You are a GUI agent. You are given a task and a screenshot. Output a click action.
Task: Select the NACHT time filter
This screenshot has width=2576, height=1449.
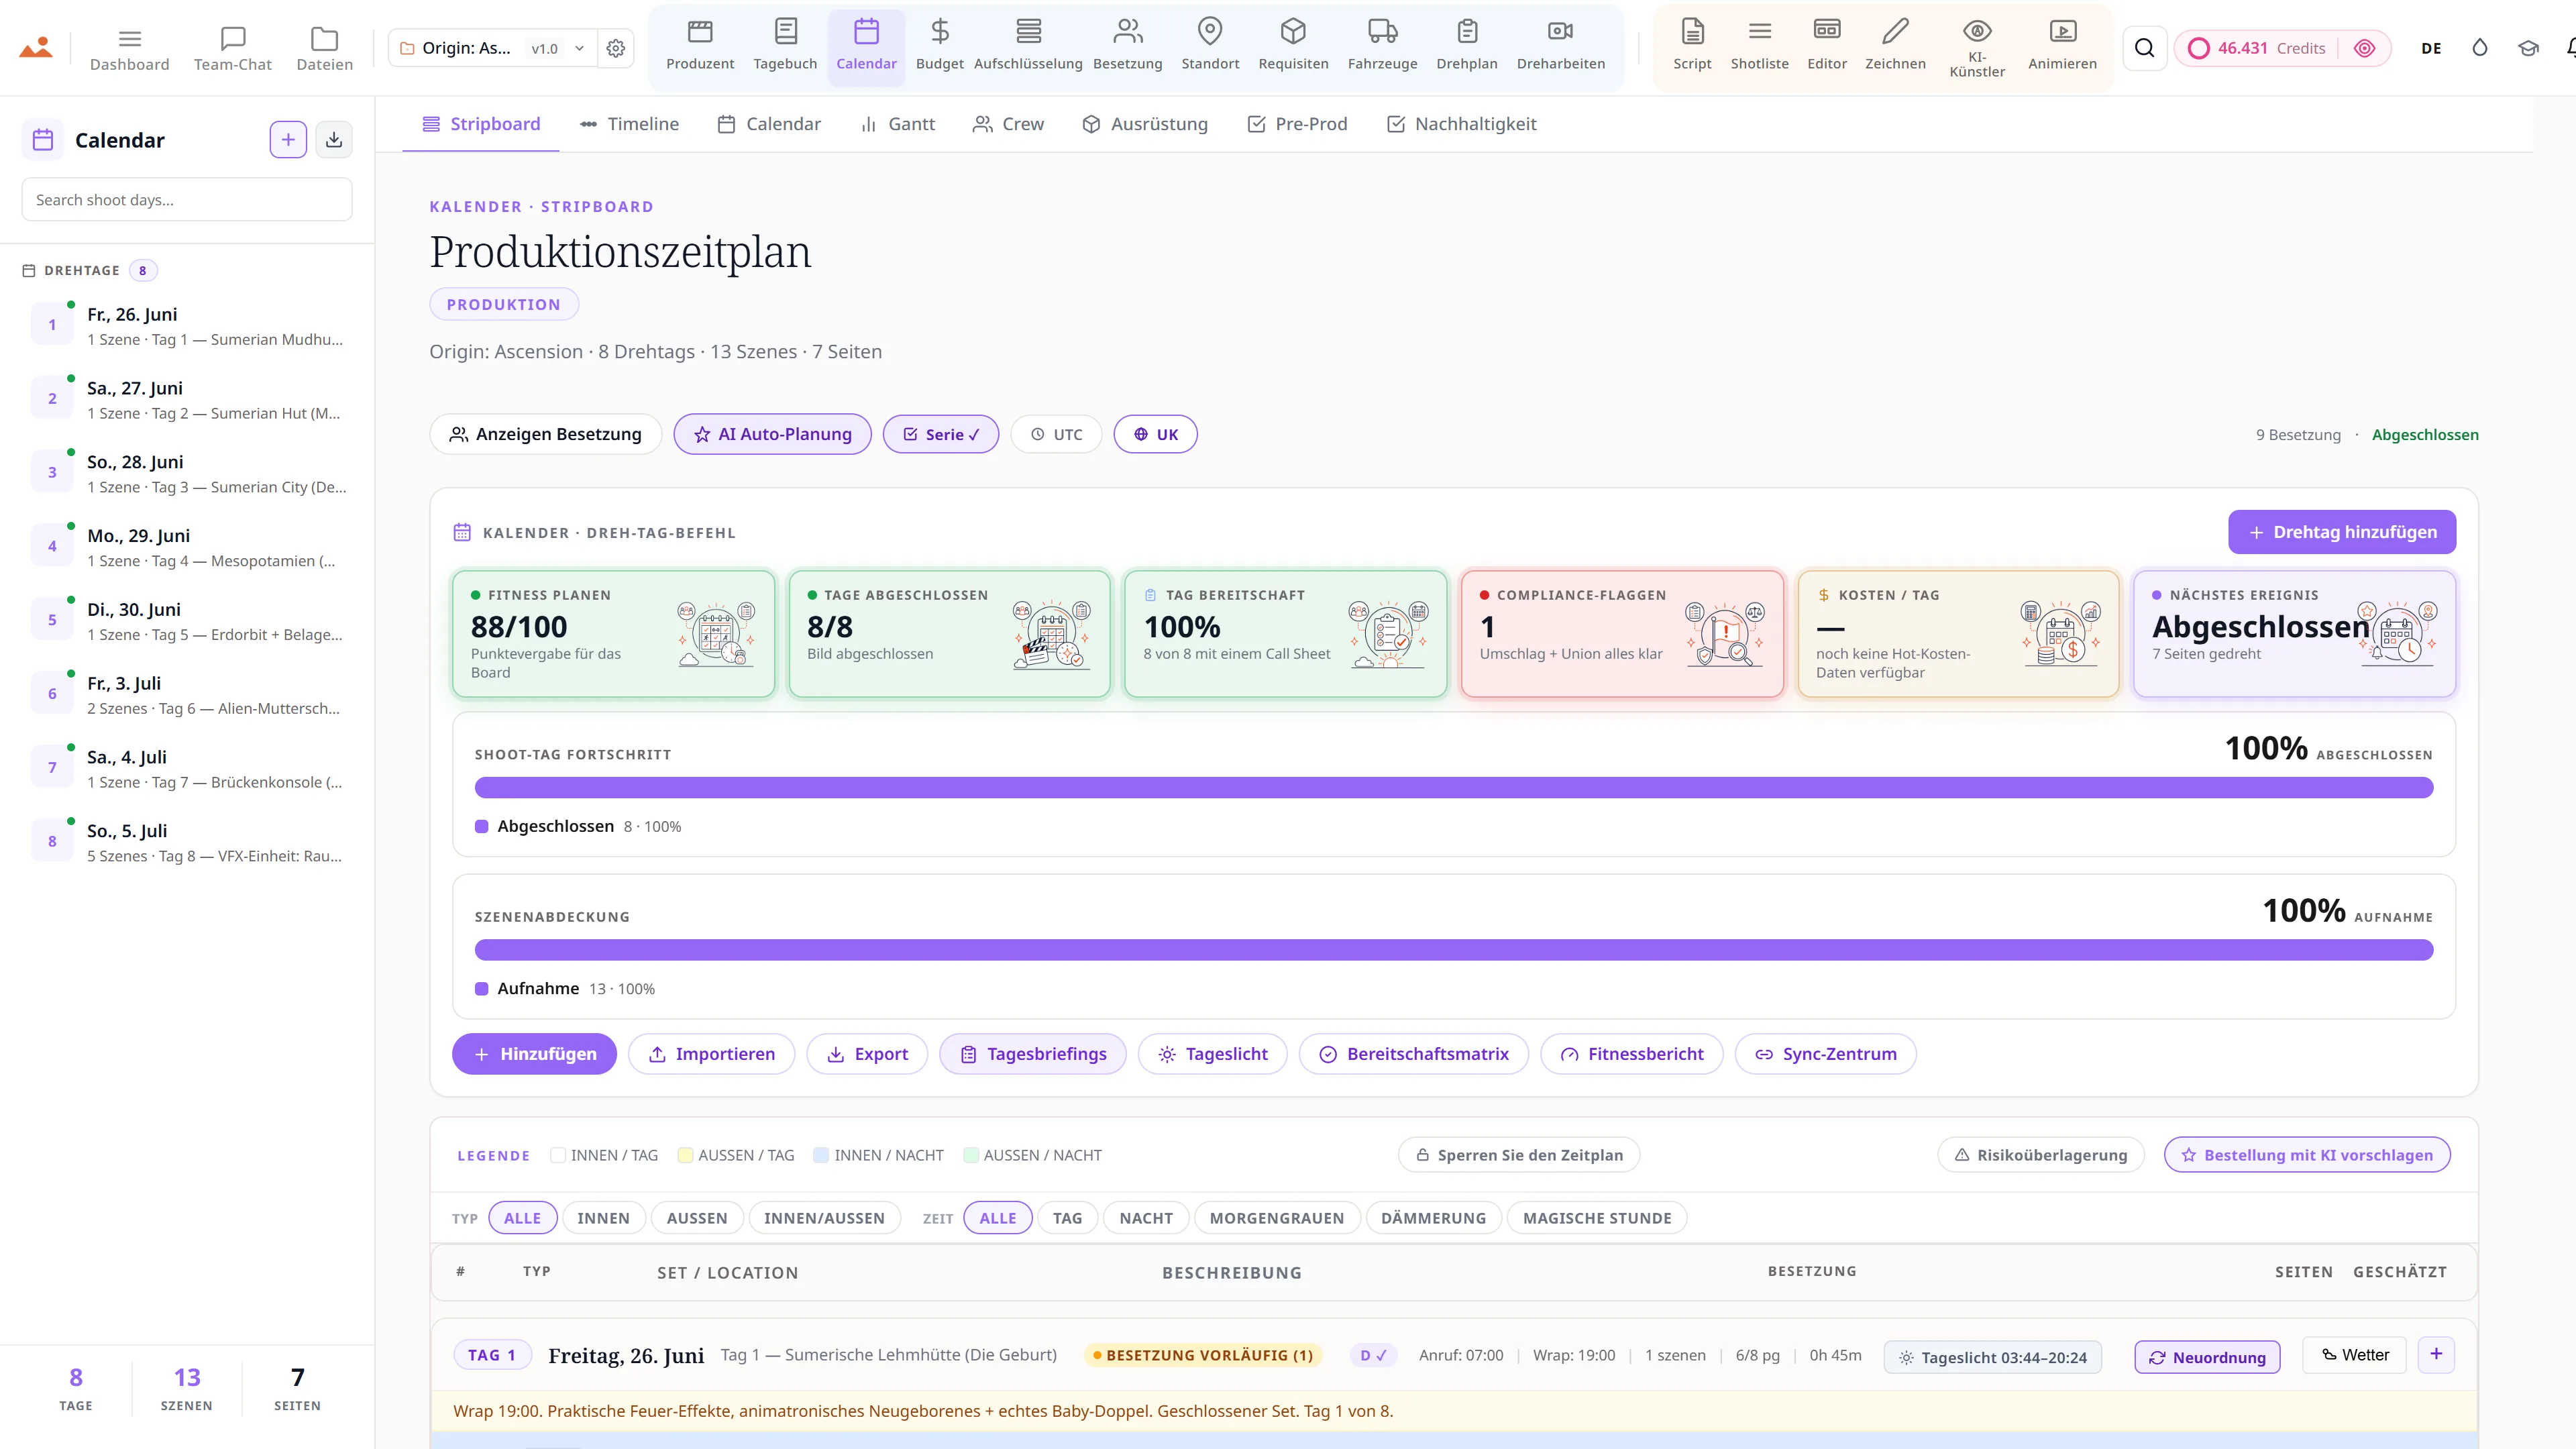click(x=1146, y=1218)
